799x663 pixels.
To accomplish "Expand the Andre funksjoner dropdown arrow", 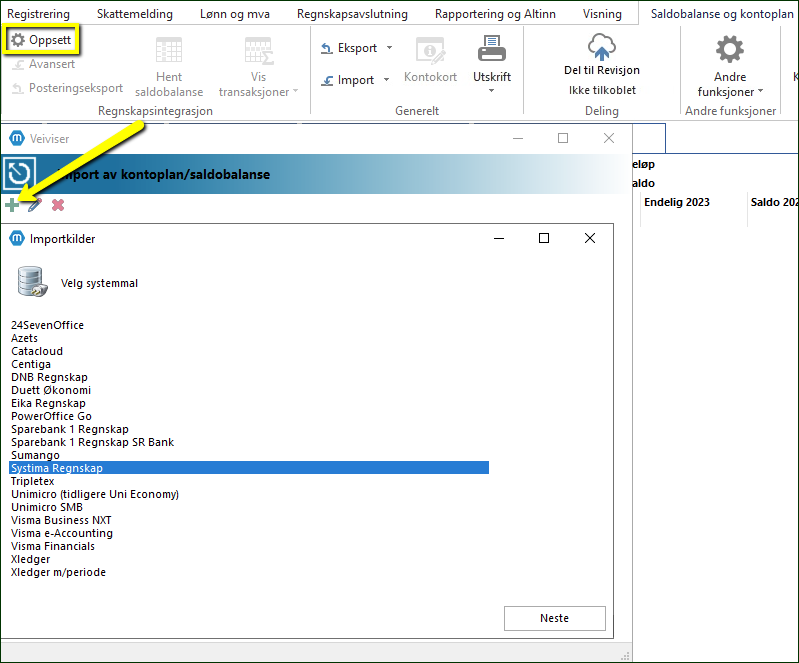I will 761,91.
